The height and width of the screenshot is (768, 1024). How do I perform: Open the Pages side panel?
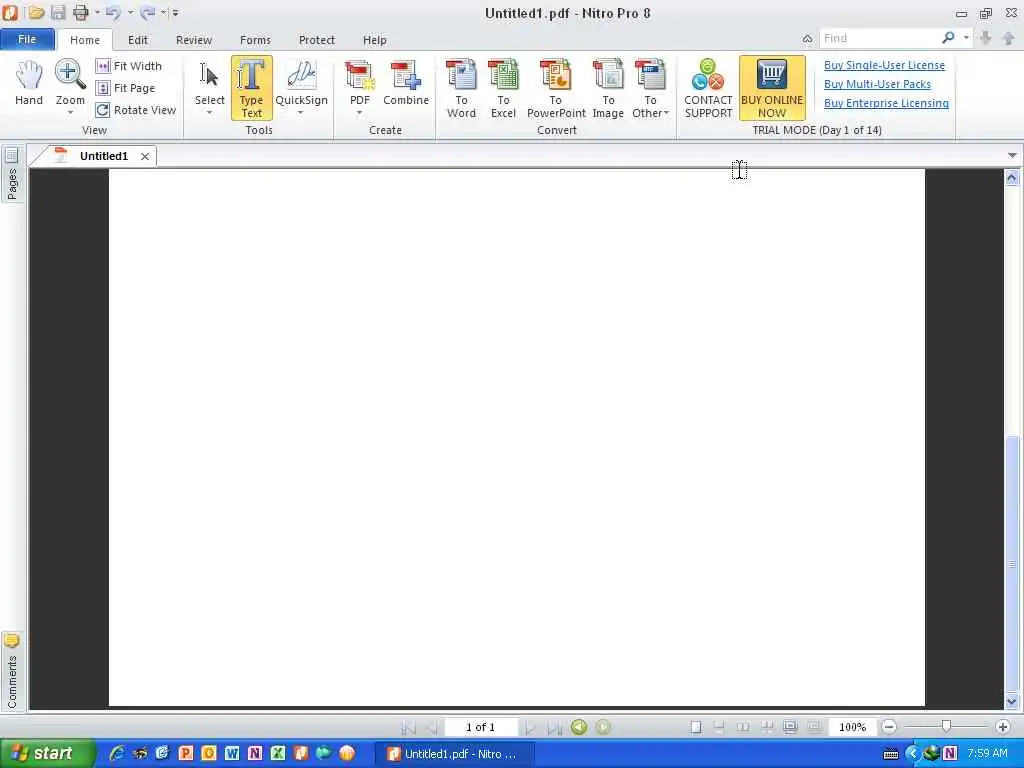[12, 174]
